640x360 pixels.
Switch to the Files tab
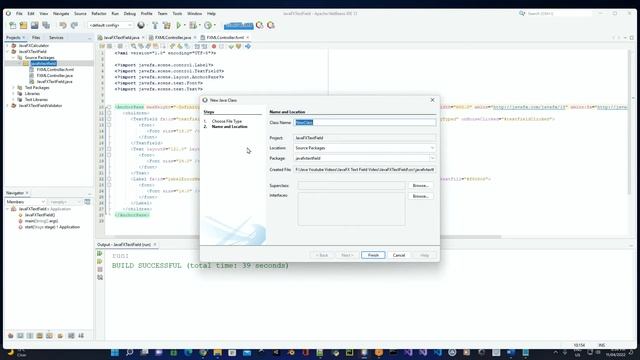tap(36, 38)
